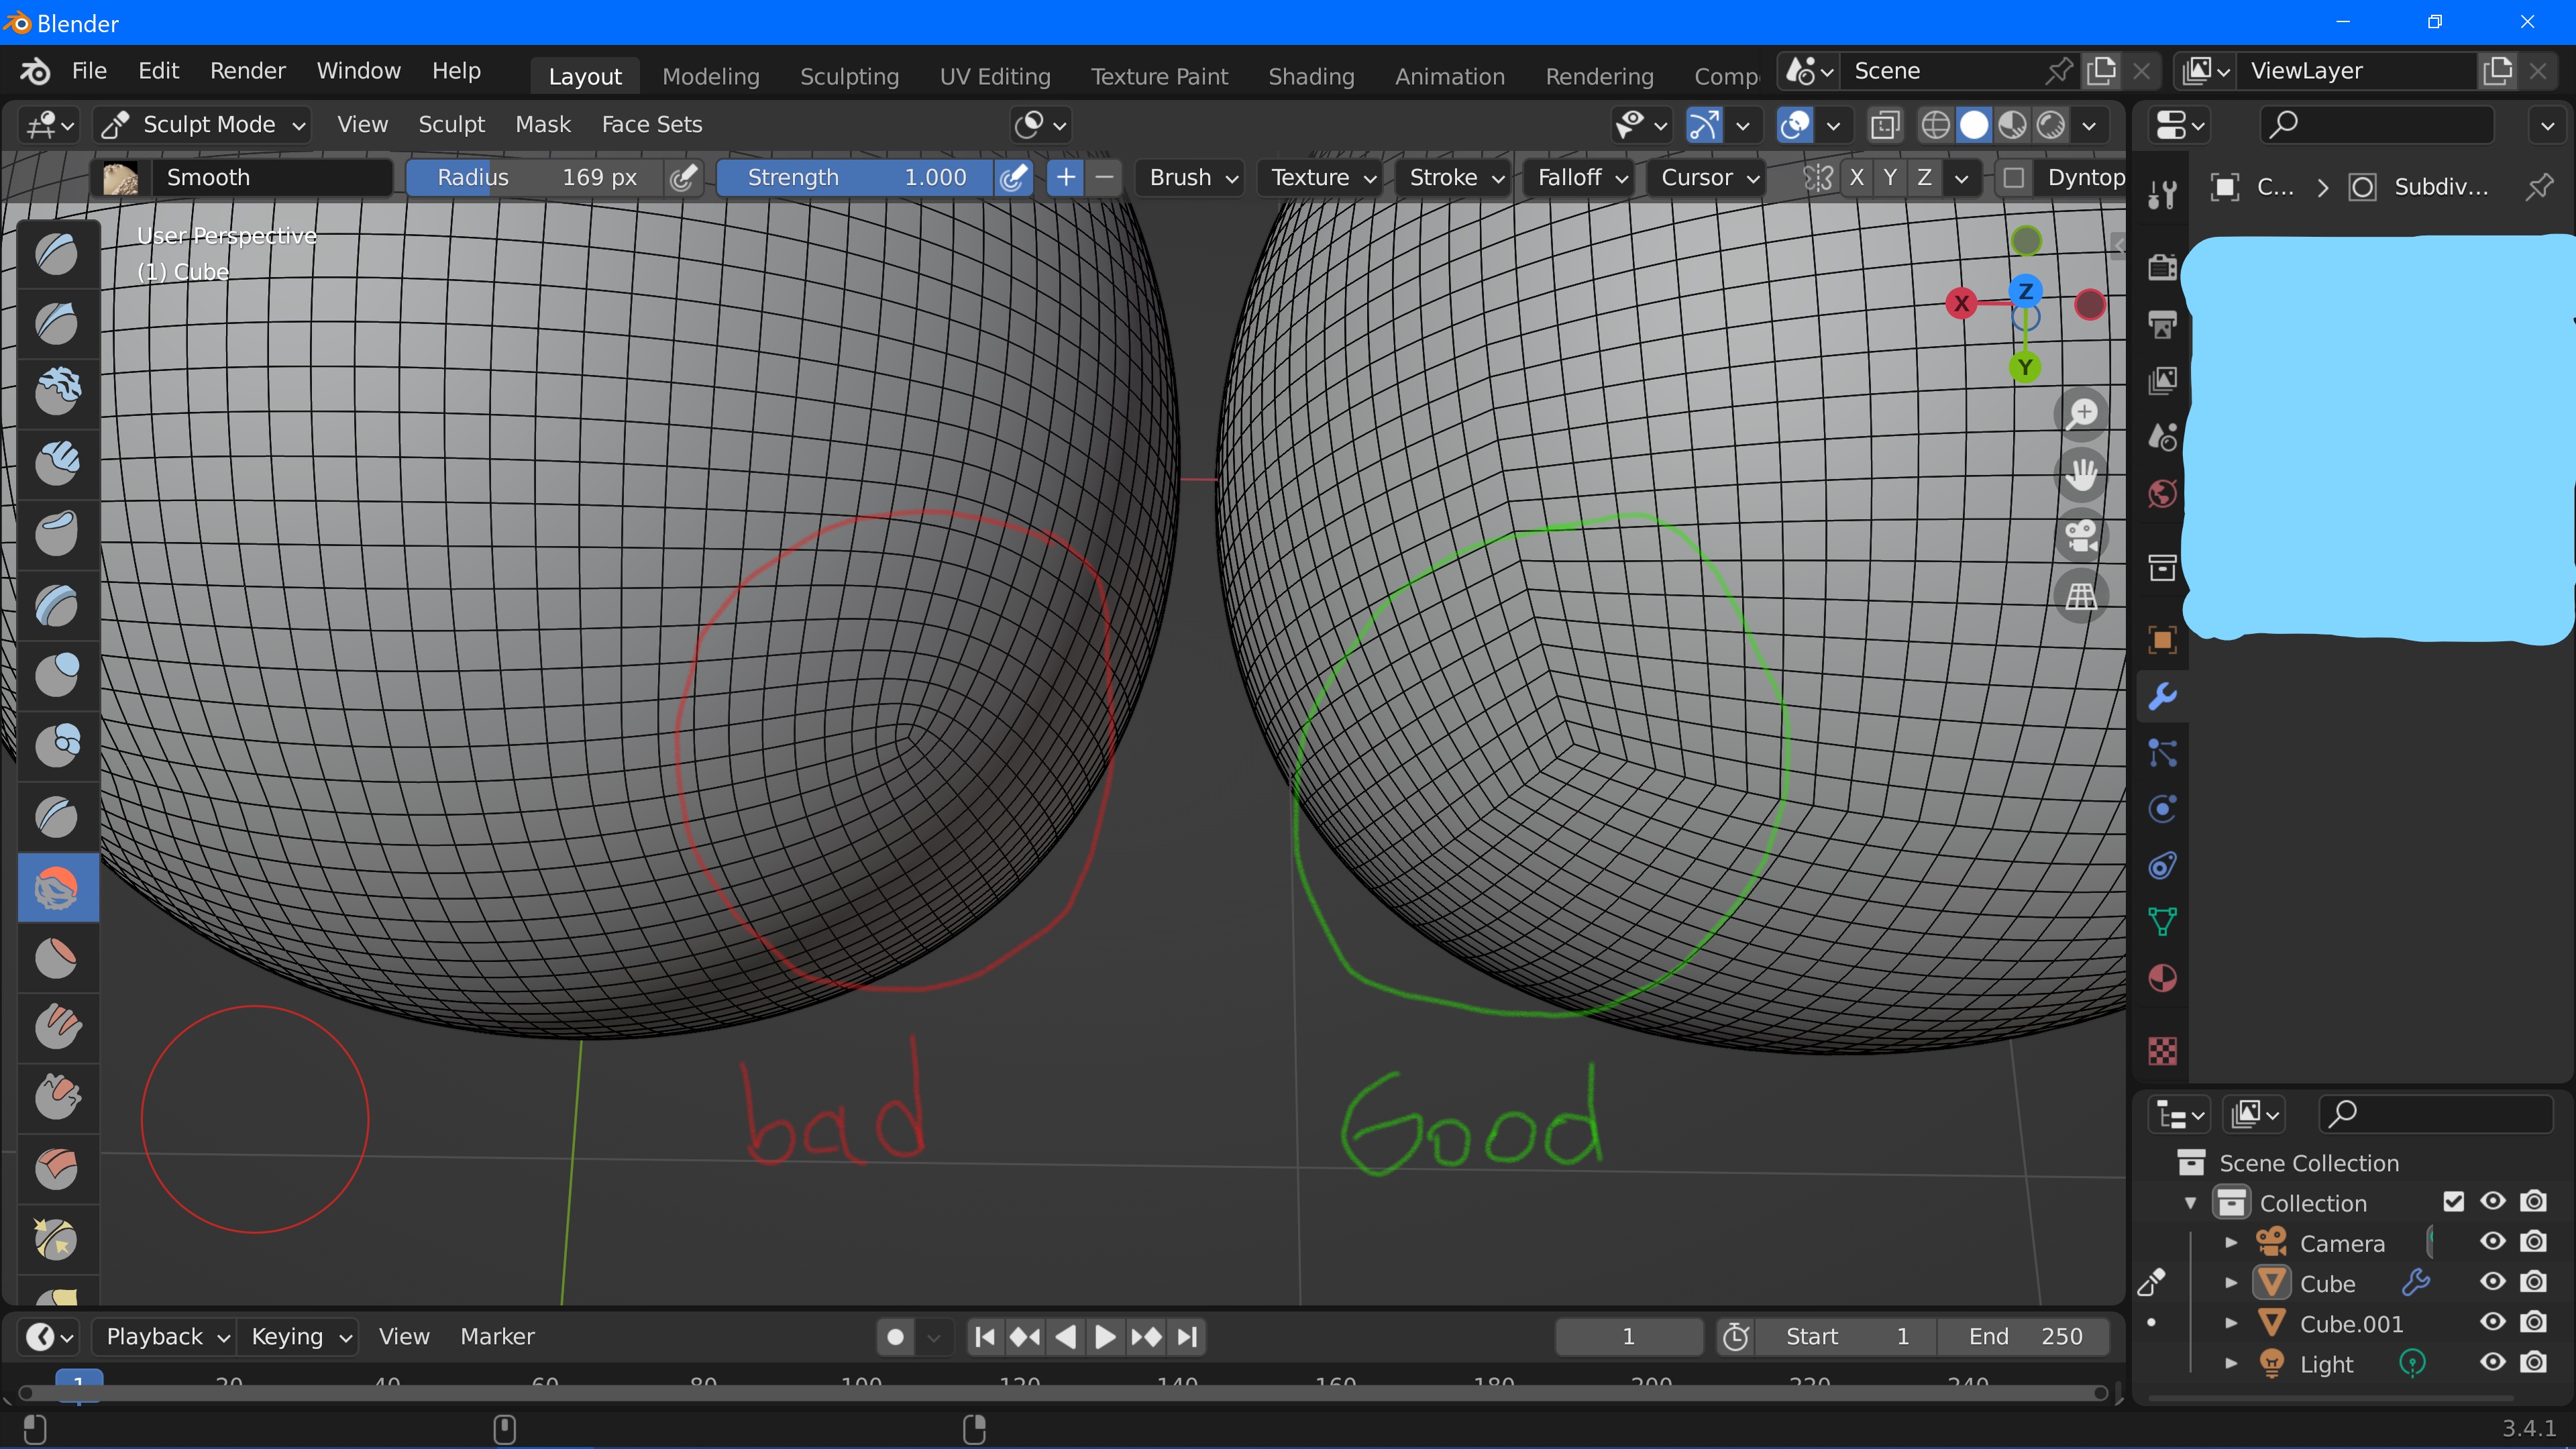Select the active Smooth brush tool

[x=57, y=887]
